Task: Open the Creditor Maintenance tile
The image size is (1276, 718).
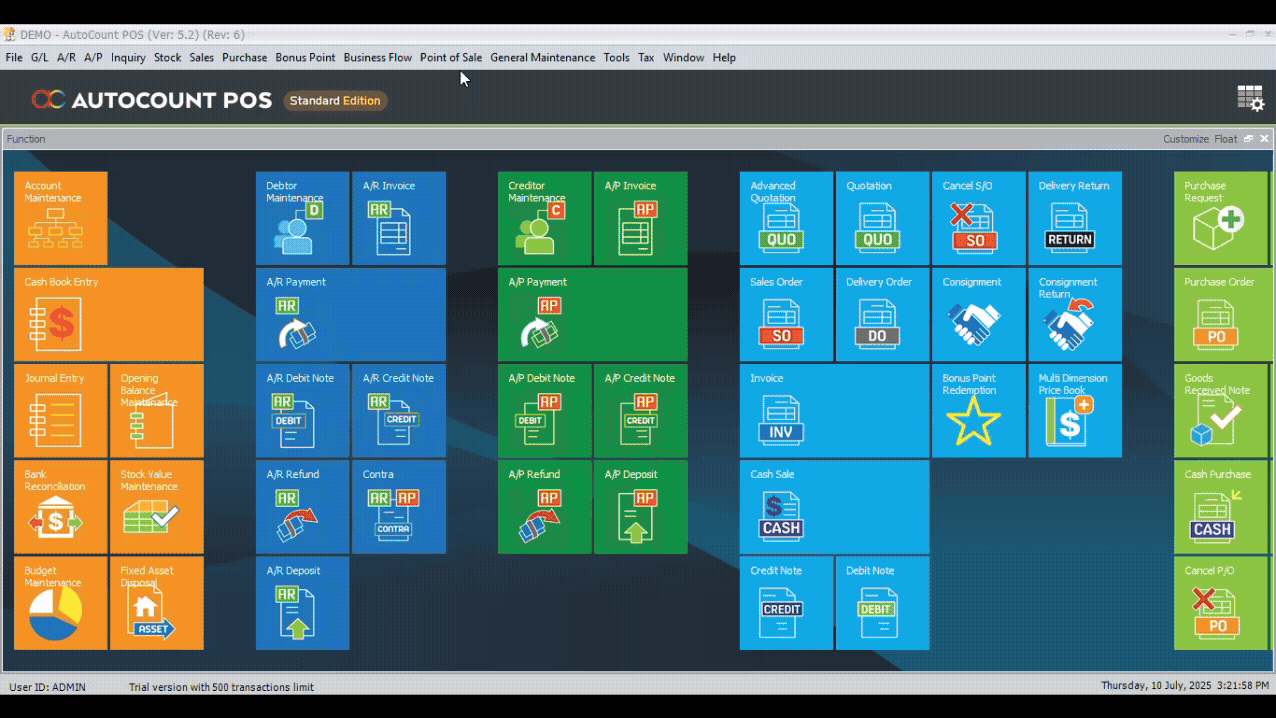Action: (x=544, y=218)
